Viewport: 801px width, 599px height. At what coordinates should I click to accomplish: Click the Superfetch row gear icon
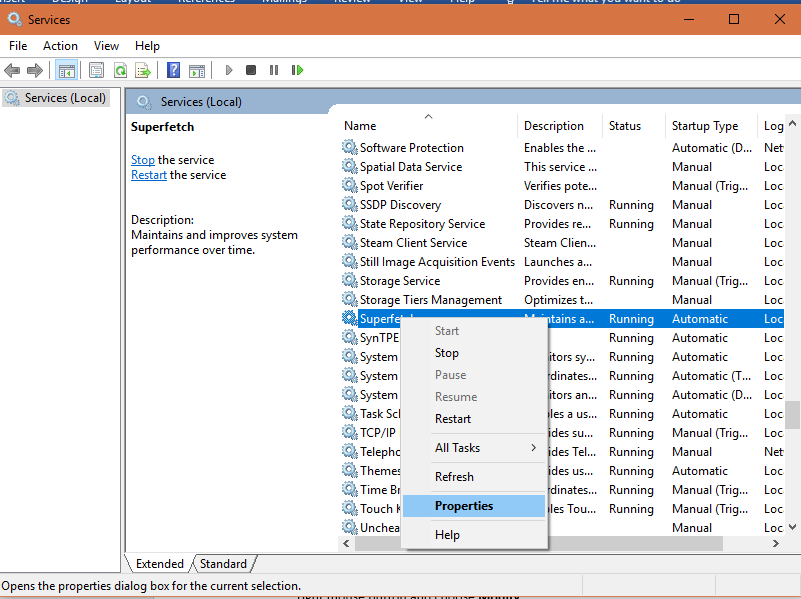349,318
